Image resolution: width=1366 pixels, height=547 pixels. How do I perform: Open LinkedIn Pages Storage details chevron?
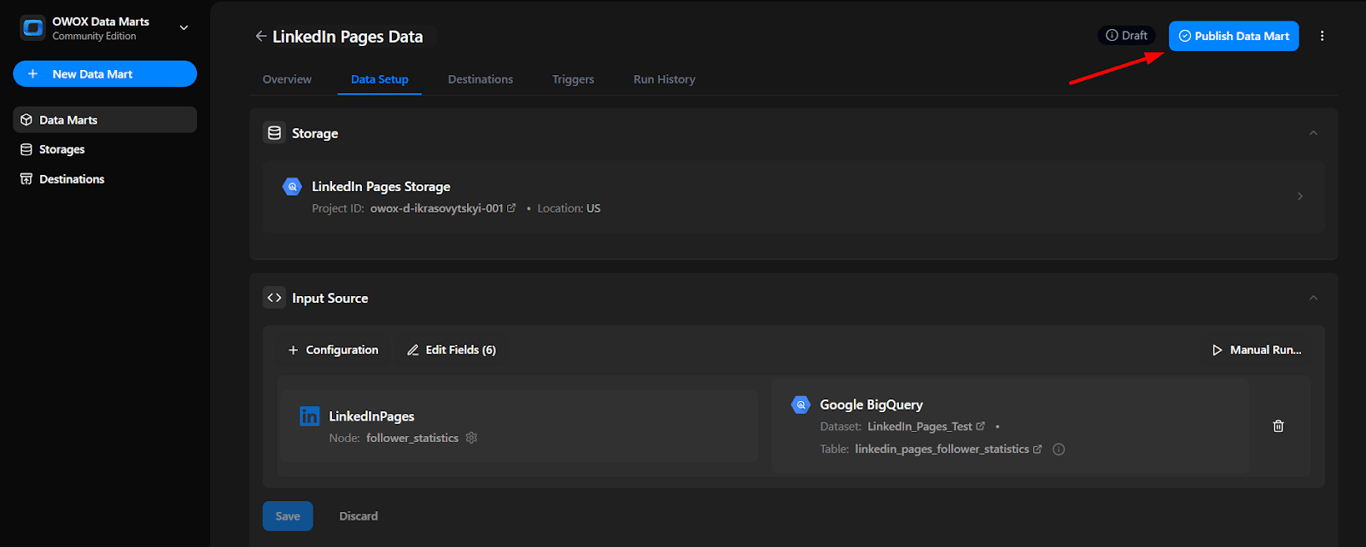coord(1300,196)
